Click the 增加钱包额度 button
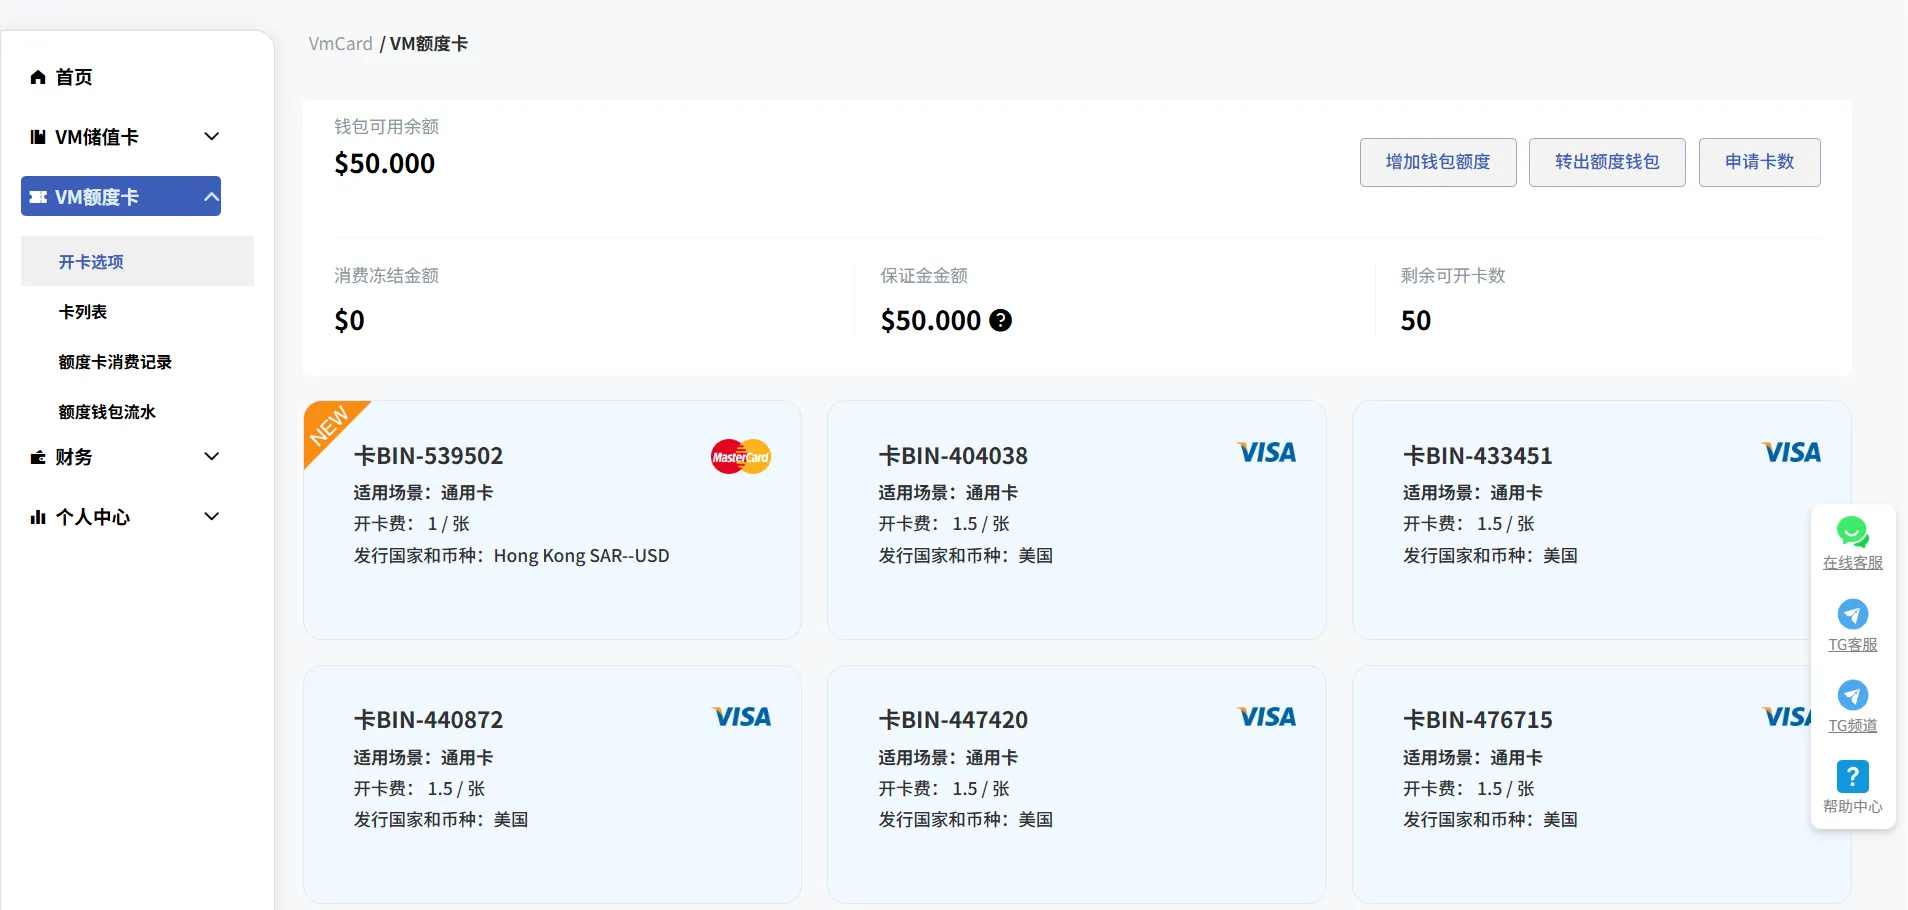This screenshot has height=910, width=1908. pos(1437,162)
